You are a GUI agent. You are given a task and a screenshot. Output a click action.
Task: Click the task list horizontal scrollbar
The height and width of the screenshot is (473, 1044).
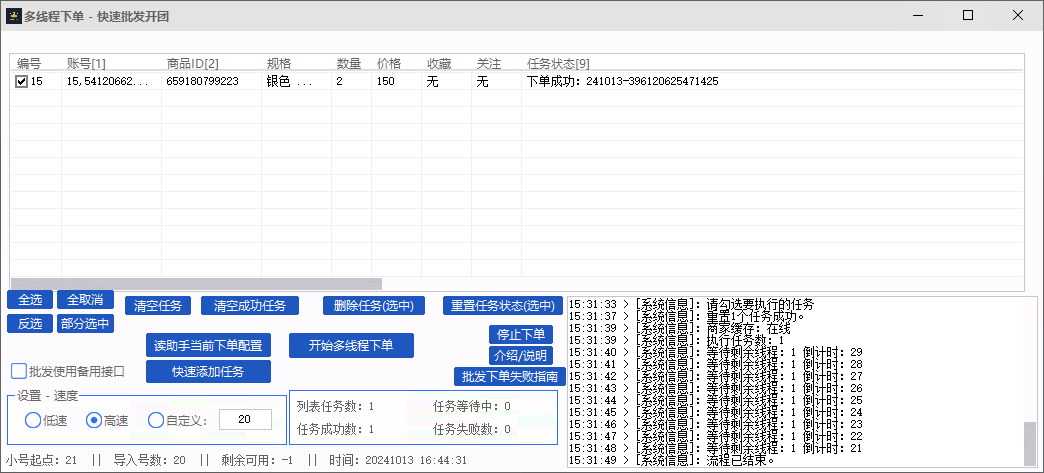(196, 284)
